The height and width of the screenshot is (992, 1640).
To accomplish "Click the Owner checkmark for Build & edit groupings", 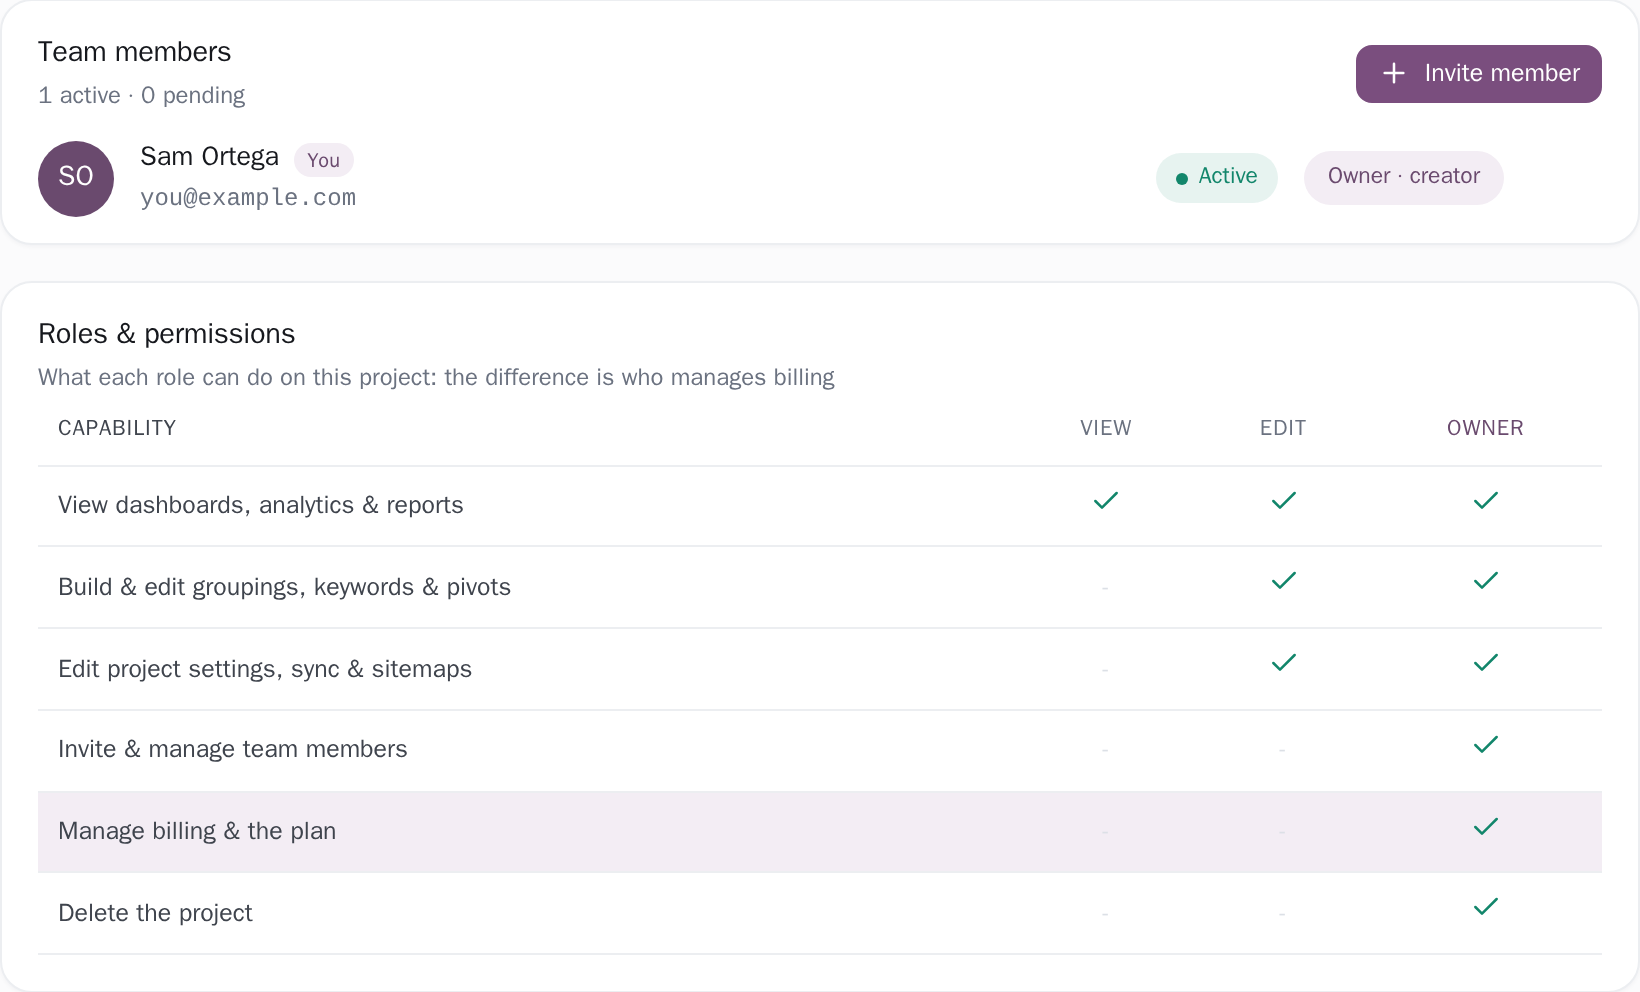I will 1486,580.
